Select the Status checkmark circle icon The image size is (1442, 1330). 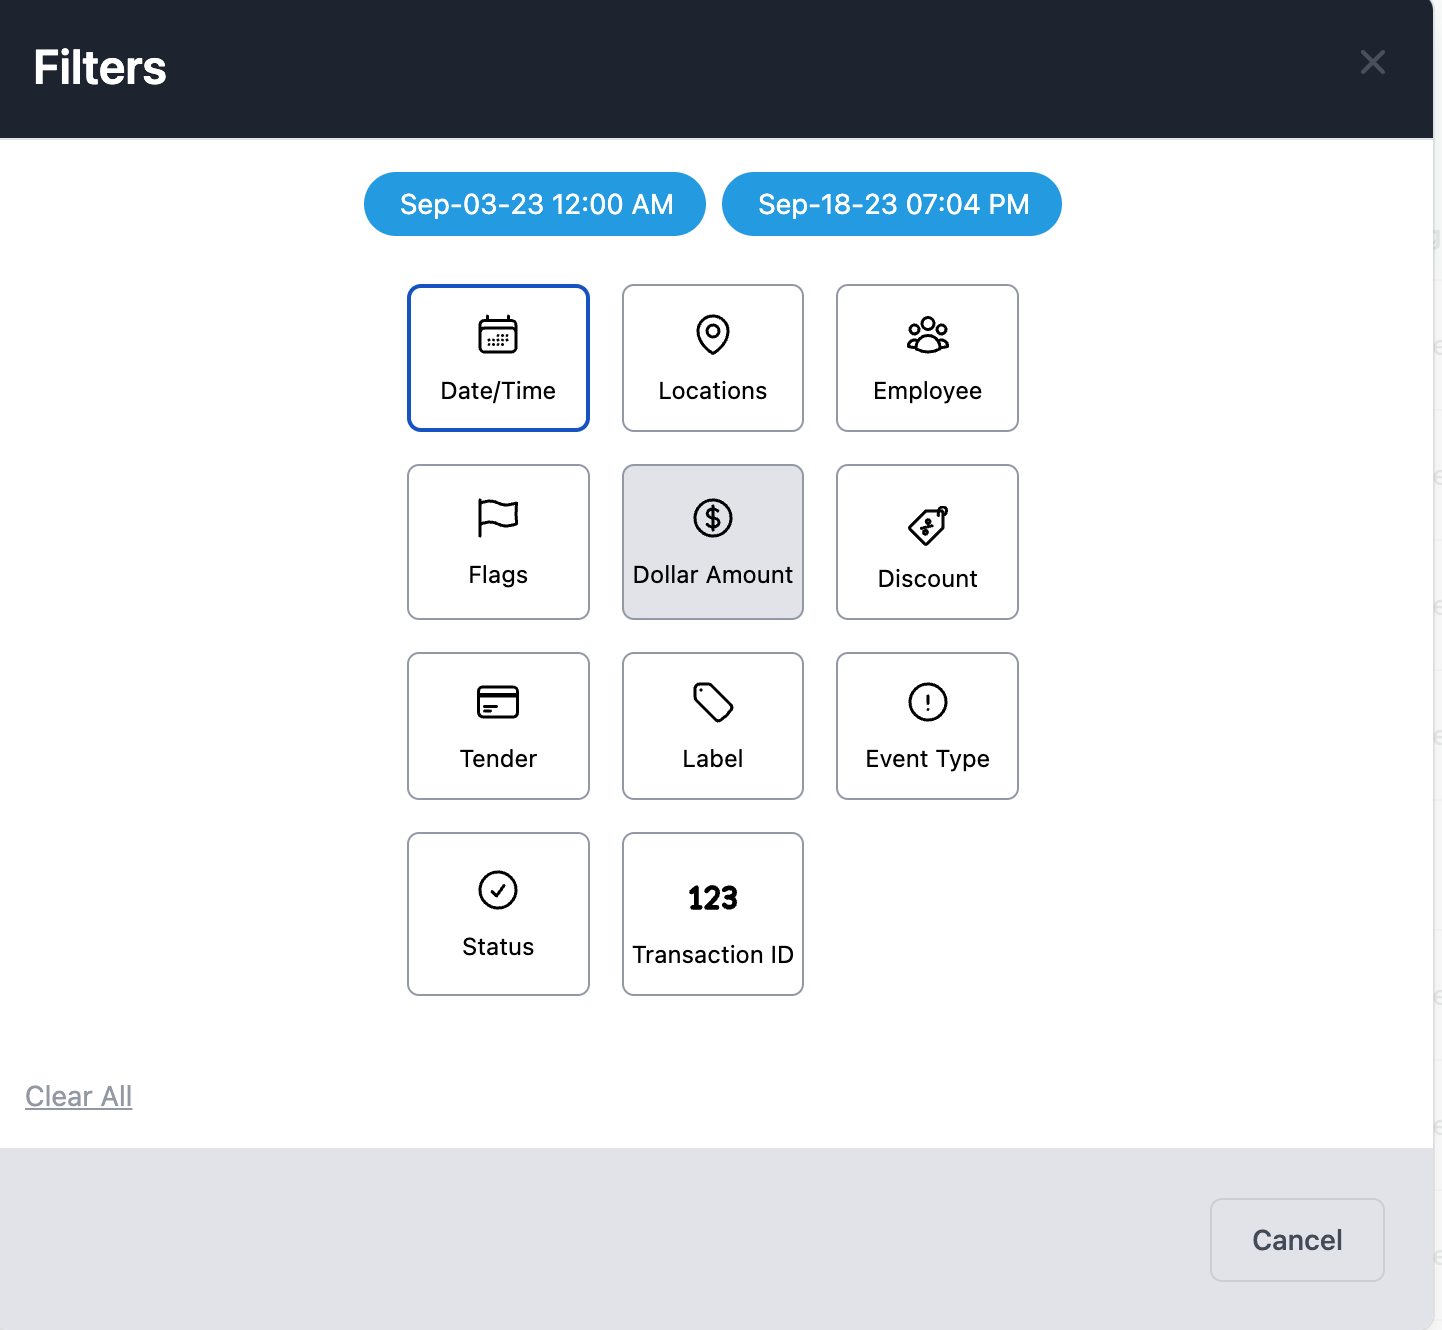coord(498,890)
